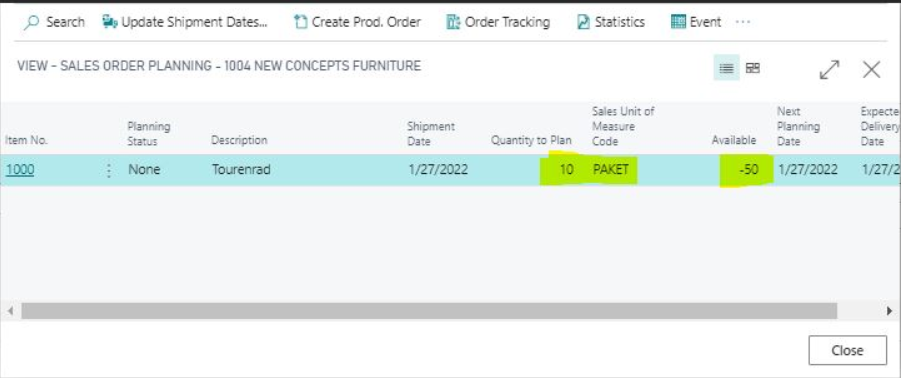Sort by the Shipment Date column header

pyautogui.click(x=431, y=134)
